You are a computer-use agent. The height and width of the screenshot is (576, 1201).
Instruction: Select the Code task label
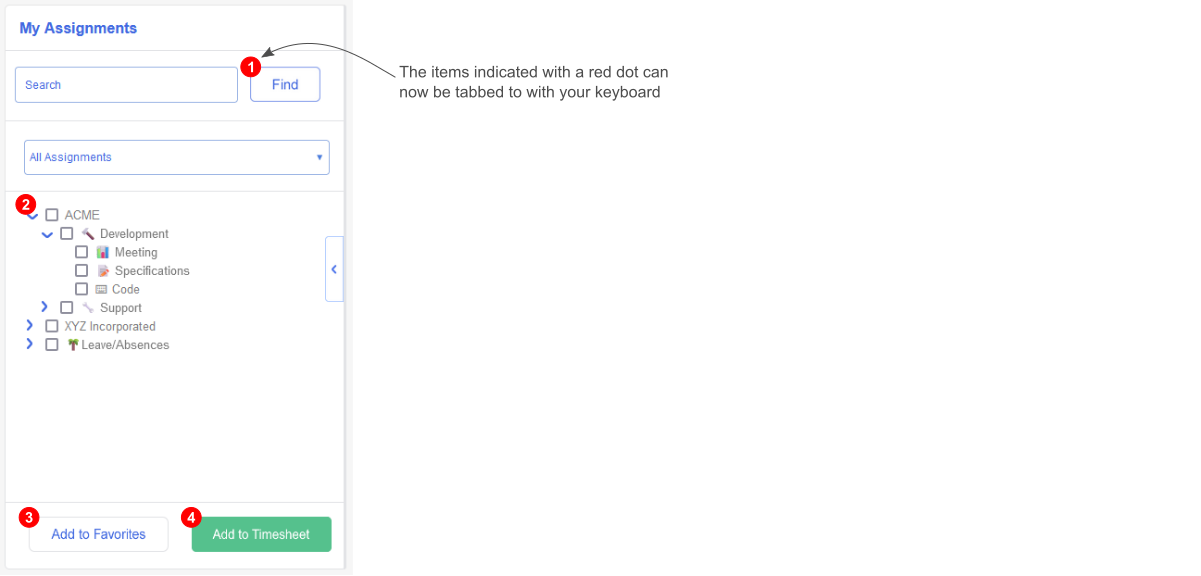pos(126,290)
